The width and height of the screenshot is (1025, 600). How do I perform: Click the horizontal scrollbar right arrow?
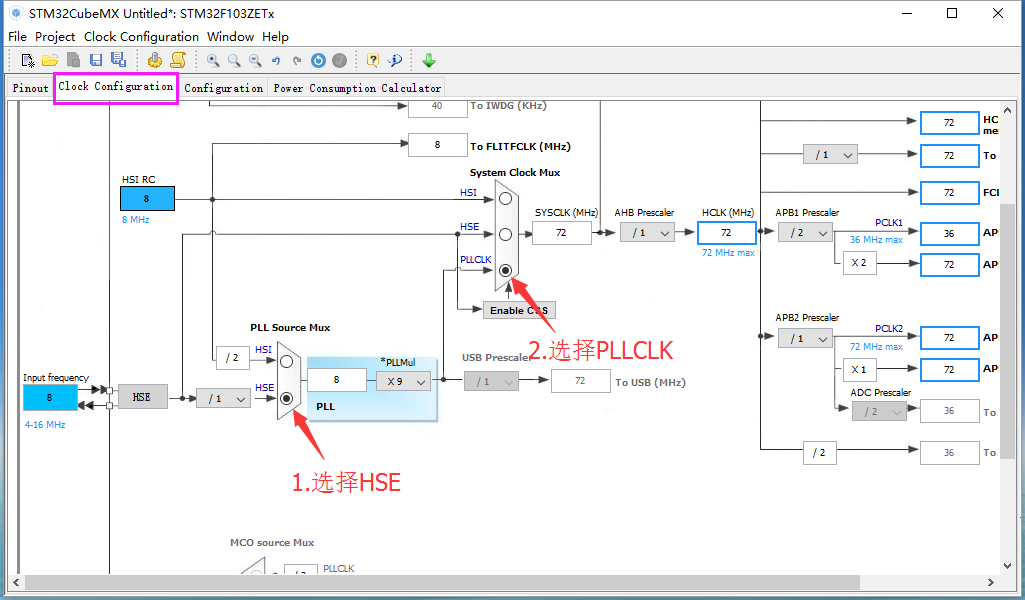(x=991, y=582)
